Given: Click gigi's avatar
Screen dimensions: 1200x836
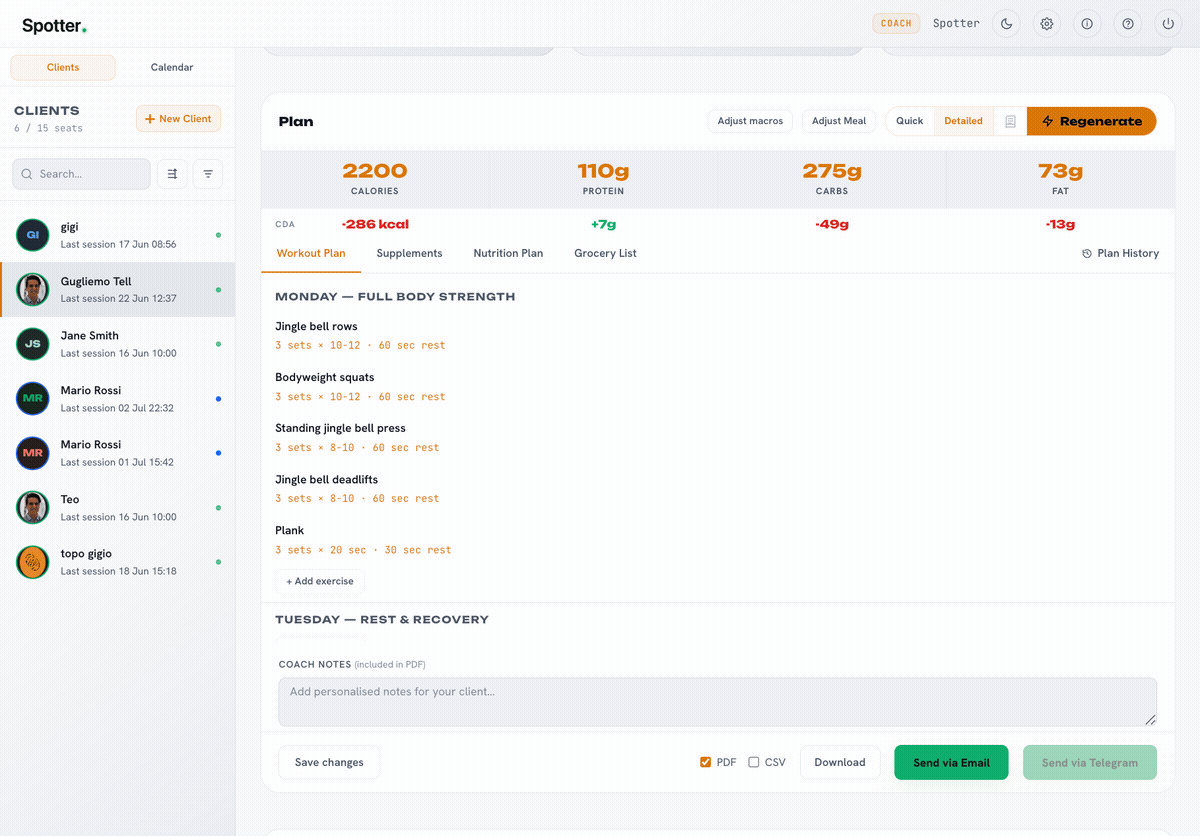Looking at the screenshot, I should pos(32,235).
